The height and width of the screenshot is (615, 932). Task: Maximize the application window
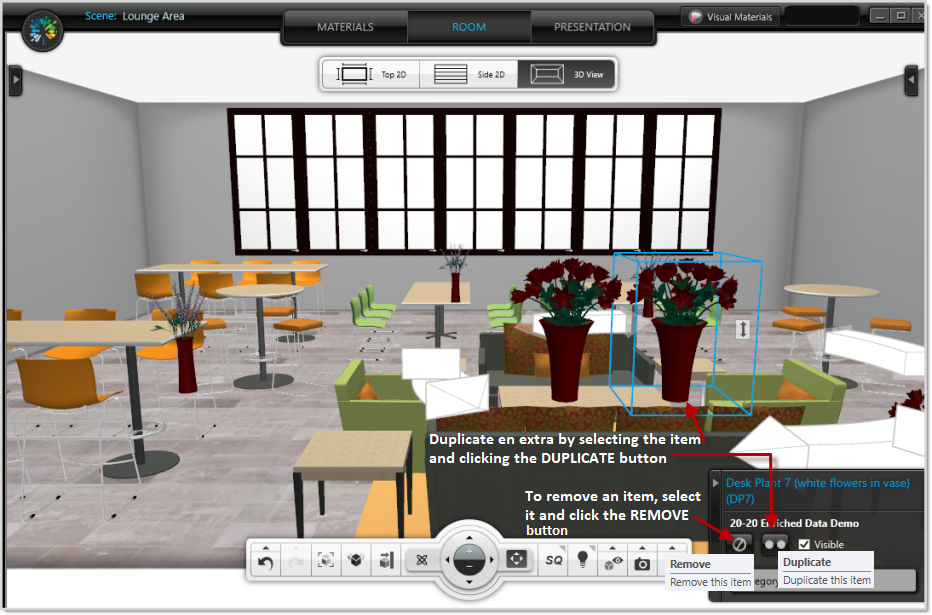click(x=901, y=16)
